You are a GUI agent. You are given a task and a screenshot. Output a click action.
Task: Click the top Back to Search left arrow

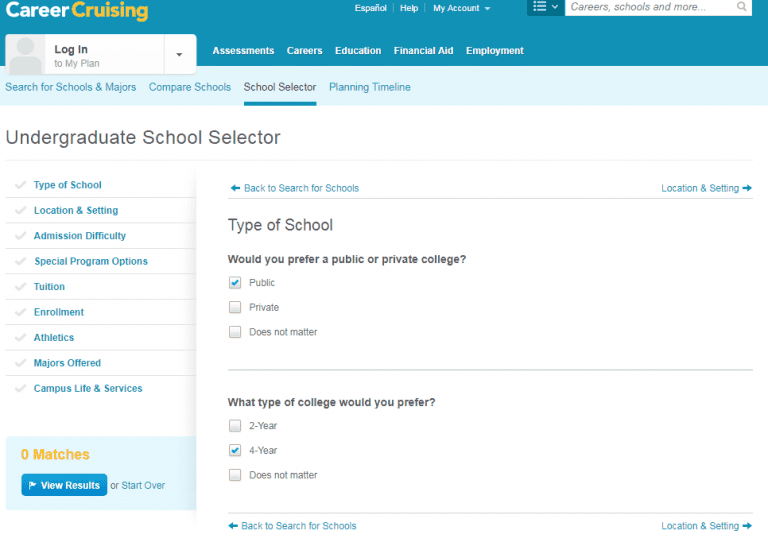(235, 188)
